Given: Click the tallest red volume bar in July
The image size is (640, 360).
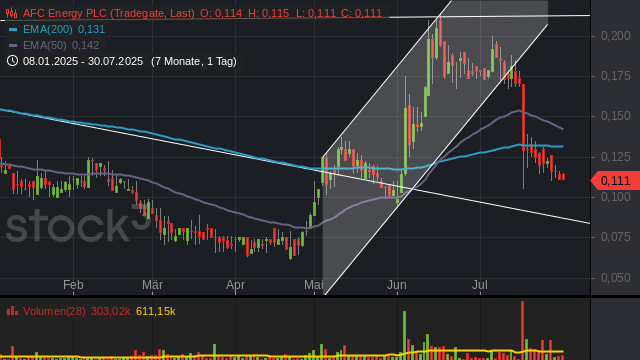Looking at the screenshot, I should pyautogui.click(x=522, y=330).
